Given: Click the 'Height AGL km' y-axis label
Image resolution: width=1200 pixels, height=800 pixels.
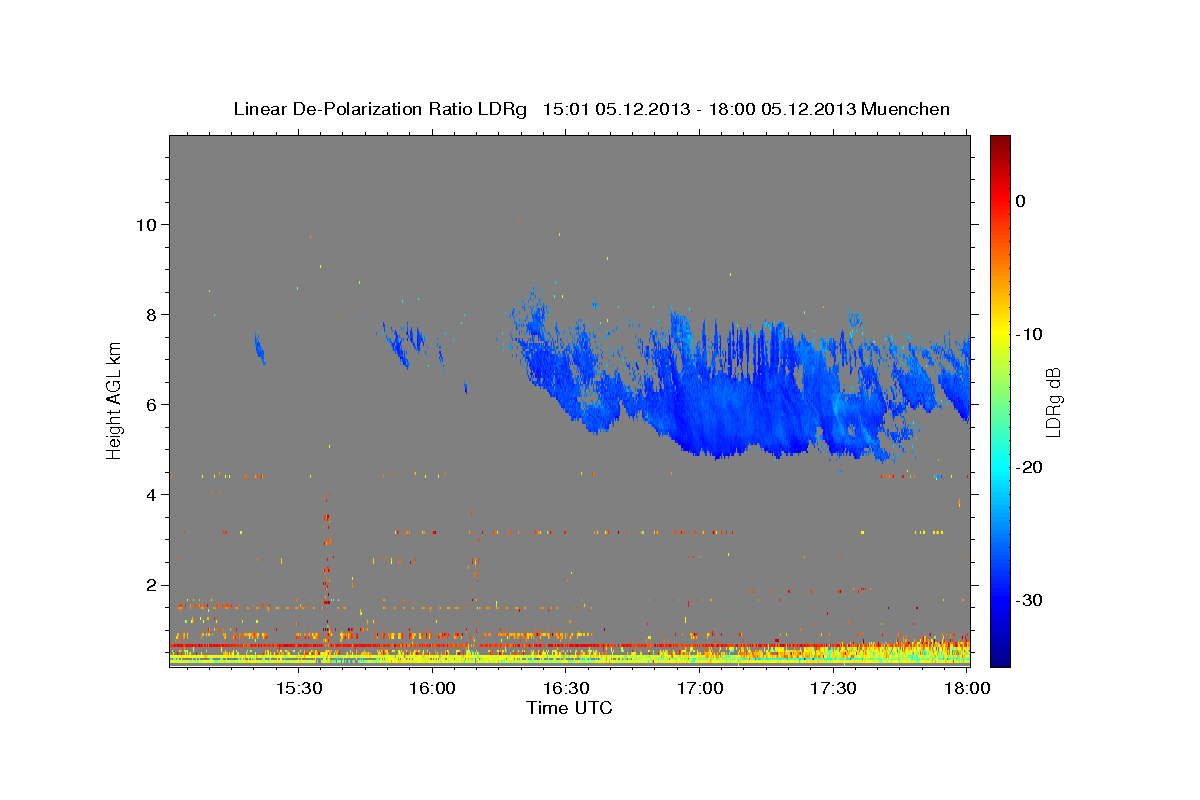Looking at the screenshot, I should [x=114, y=400].
